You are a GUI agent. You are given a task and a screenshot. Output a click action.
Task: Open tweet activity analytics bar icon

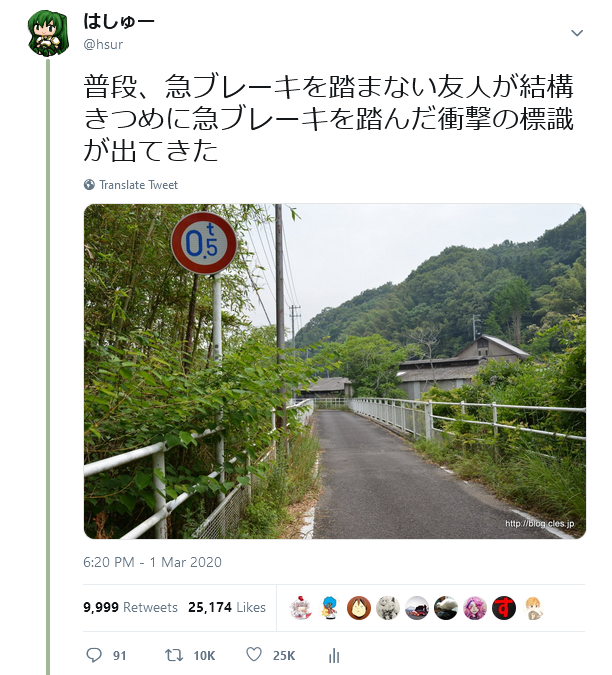334,656
